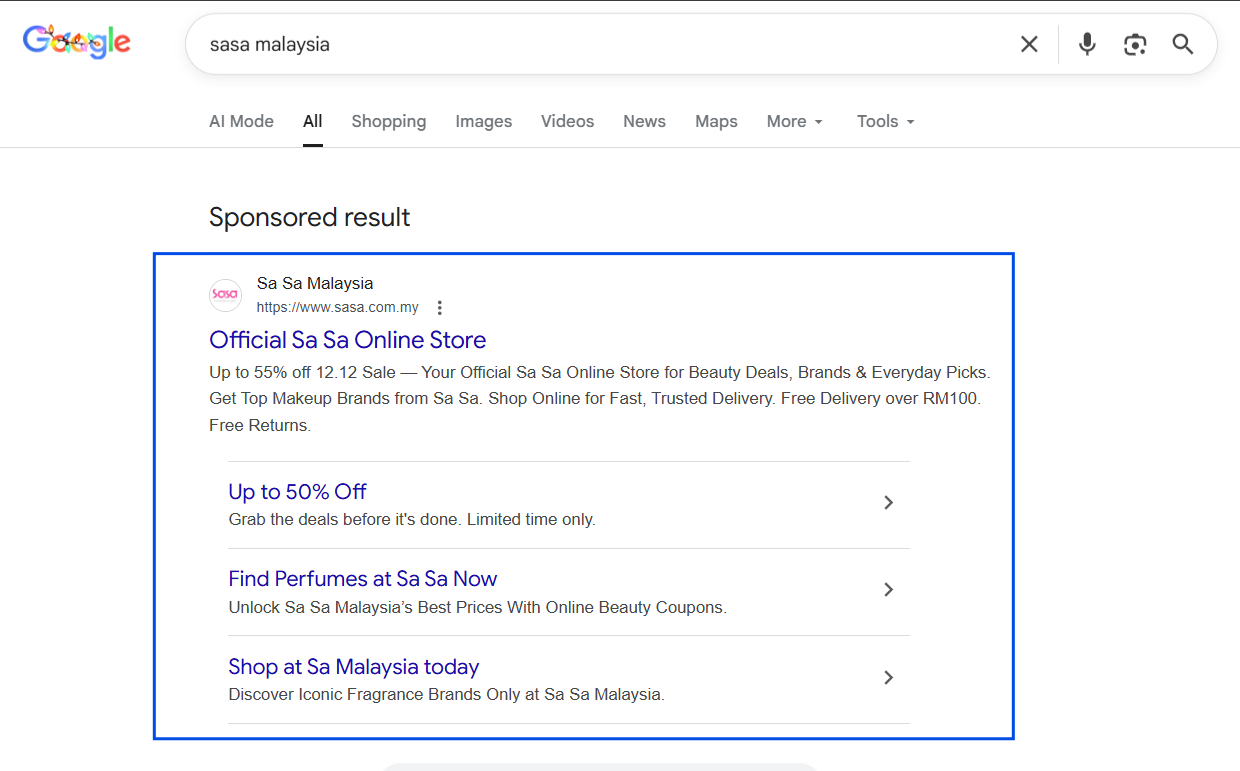Open the Sa Sa favicon logo
This screenshot has width=1240, height=771.
pos(225,295)
